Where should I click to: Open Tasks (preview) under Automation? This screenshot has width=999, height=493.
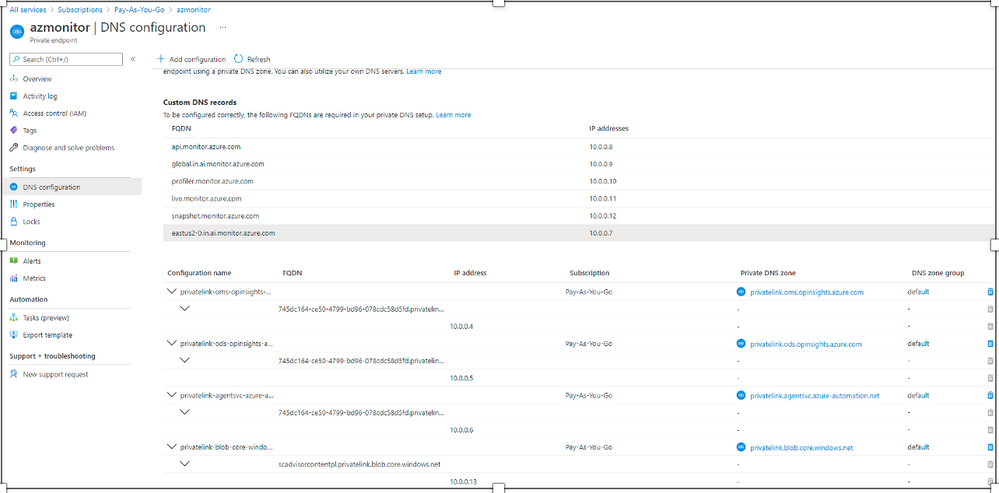tap(46, 318)
